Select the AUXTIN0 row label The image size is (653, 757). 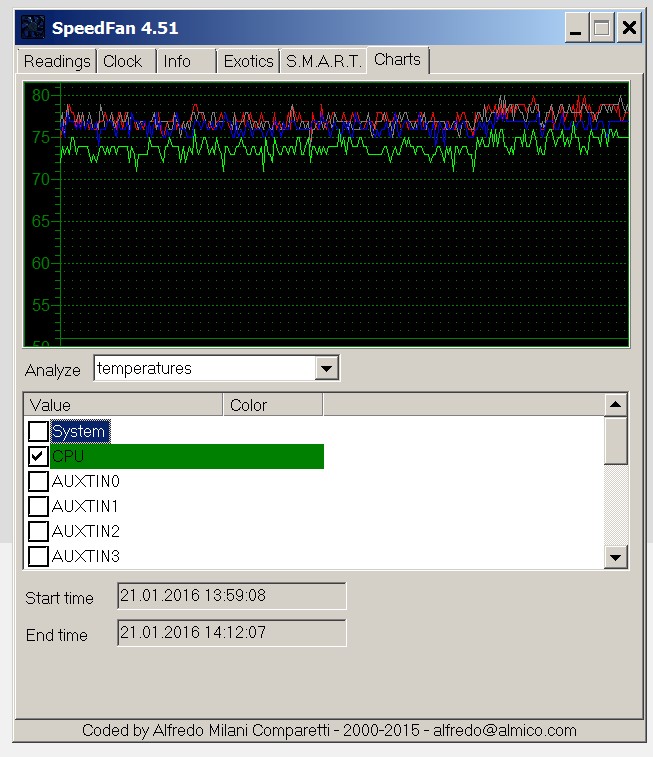tap(86, 481)
